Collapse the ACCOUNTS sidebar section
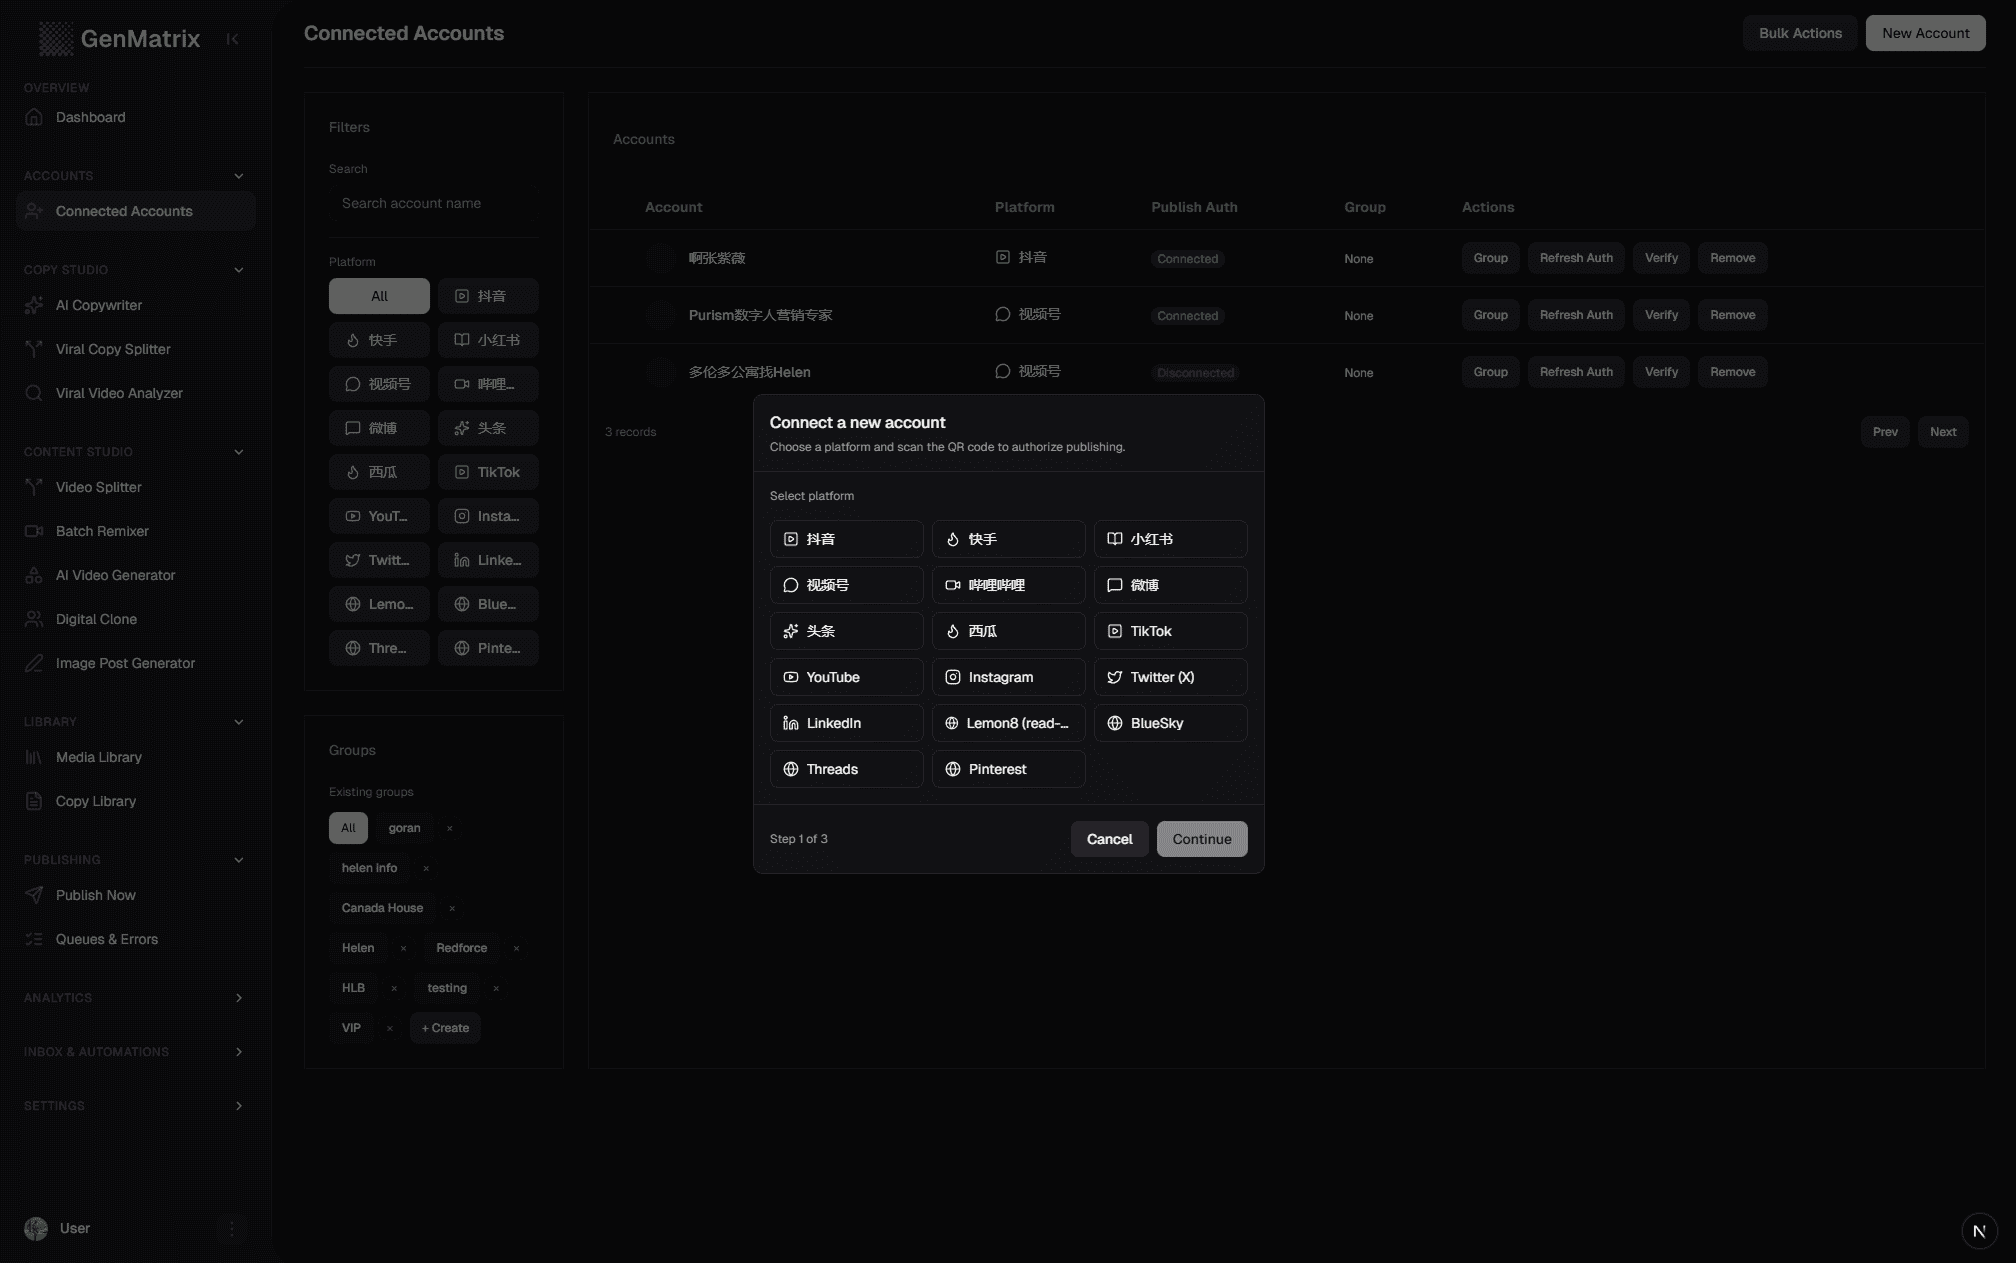Screen dimensions: 2016x1263 coord(238,175)
